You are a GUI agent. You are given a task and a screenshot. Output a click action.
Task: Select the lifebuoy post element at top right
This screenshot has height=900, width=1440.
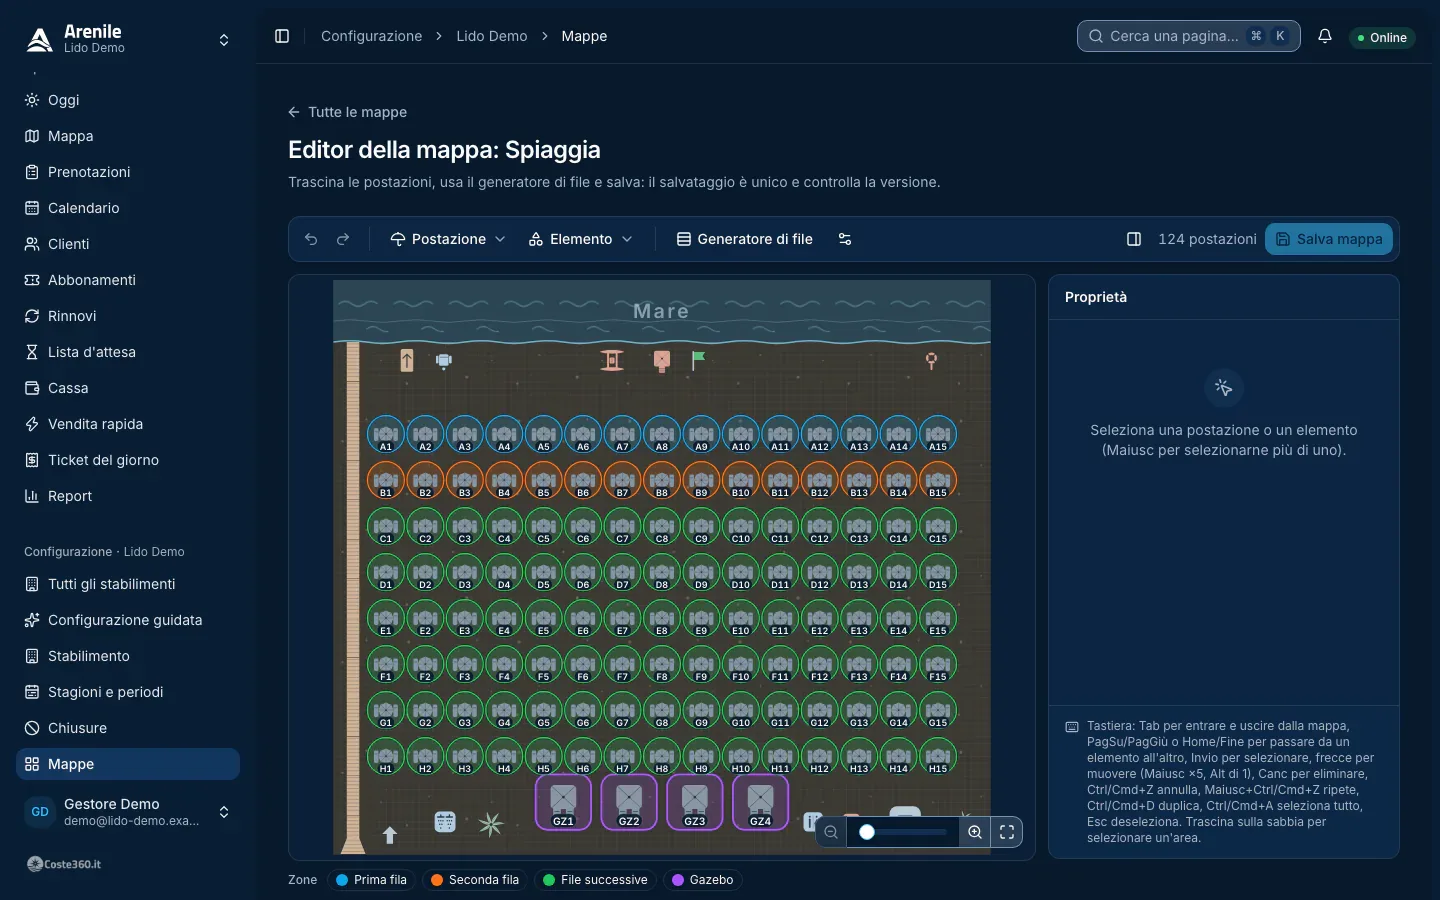[x=931, y=361]
